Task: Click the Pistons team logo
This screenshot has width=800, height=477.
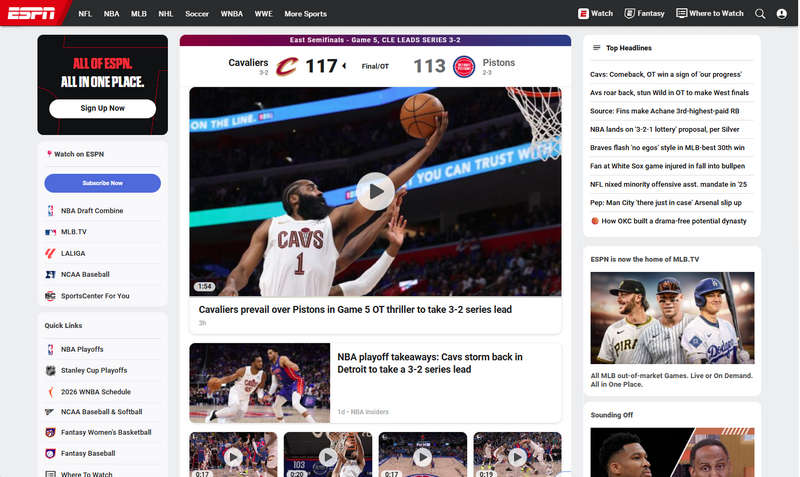Action: (x=464, y=66)
